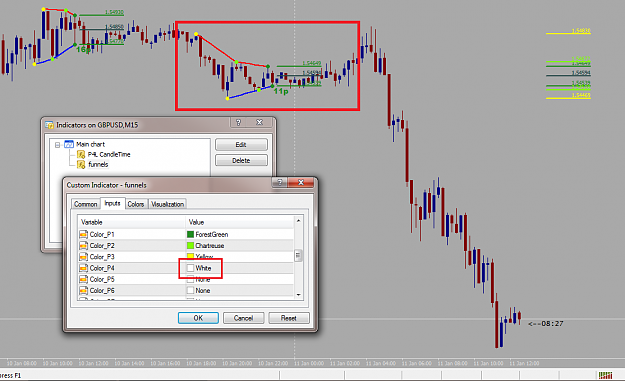Click the Variable column header
The image size is (625, 381).
[x=132, y=222]
